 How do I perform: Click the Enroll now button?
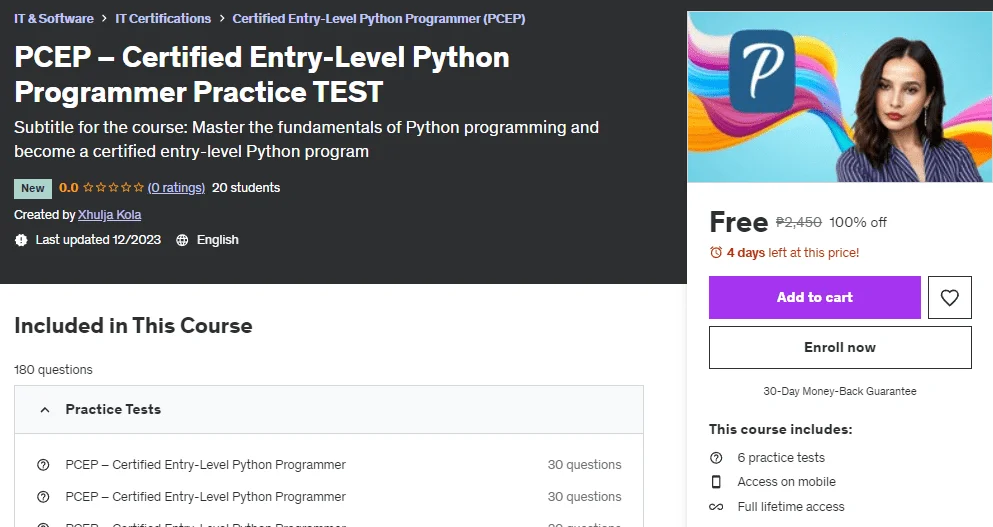[840, 347]
